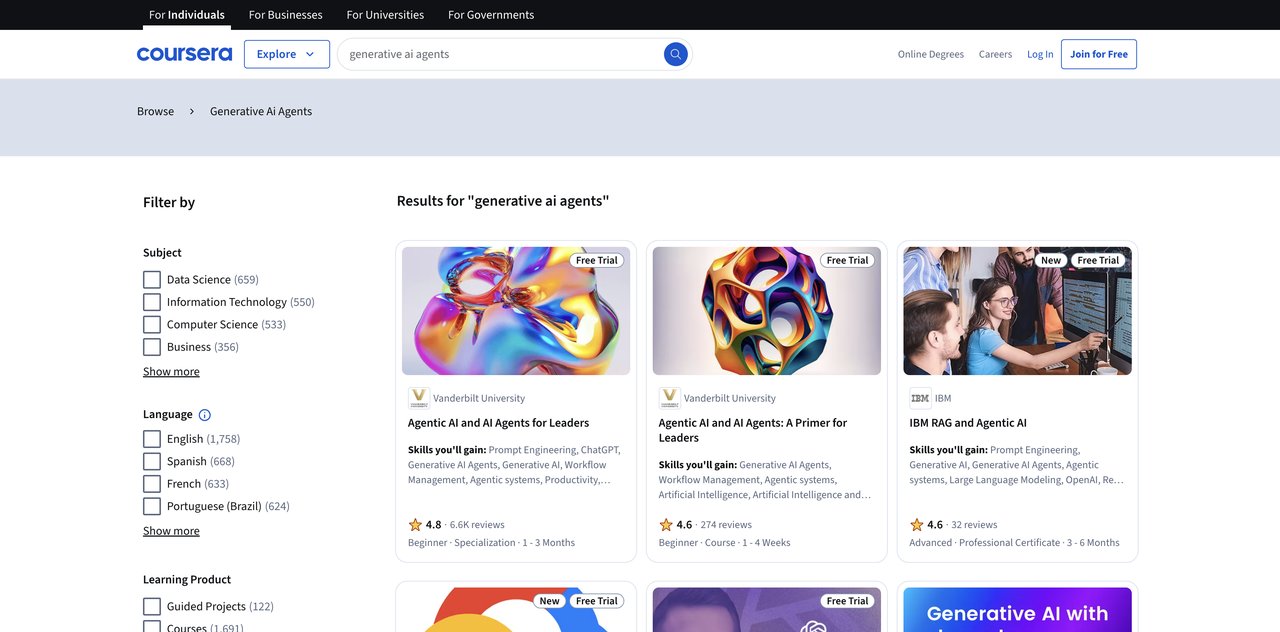This screenshot has width=1280, height=632.
Task: Enable the Spanish language filter
Action: pos(152,461)
